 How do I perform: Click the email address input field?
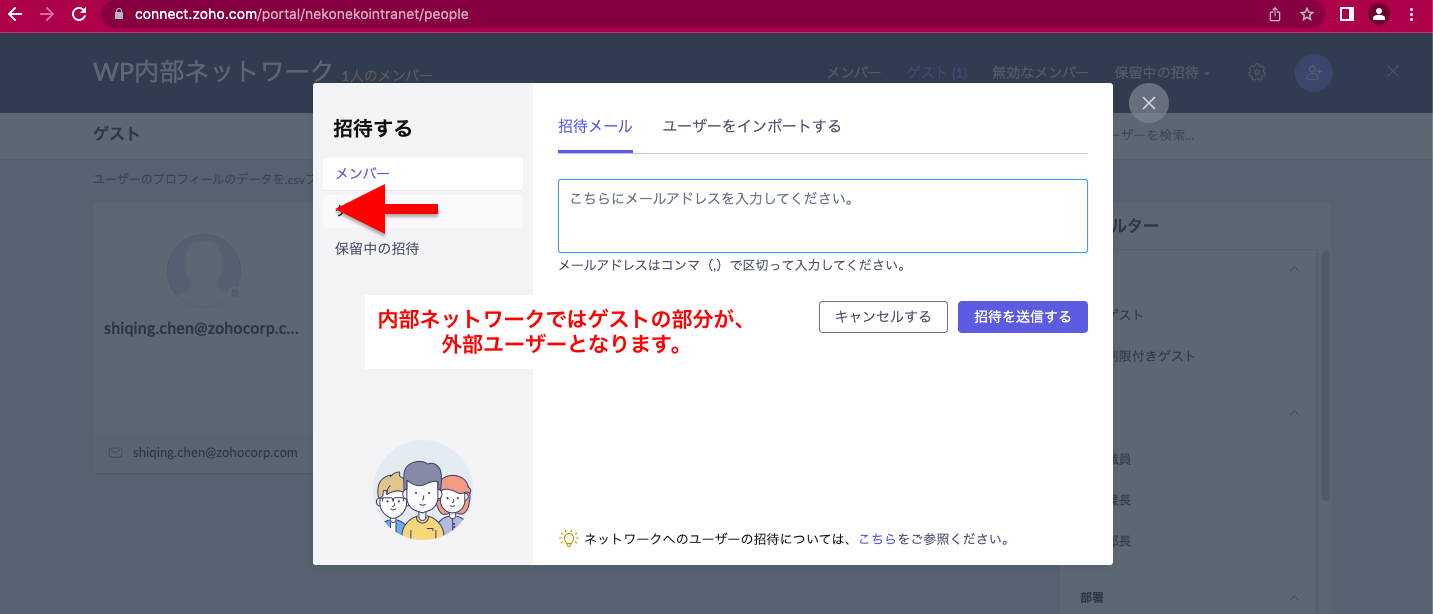pos(822,216)
